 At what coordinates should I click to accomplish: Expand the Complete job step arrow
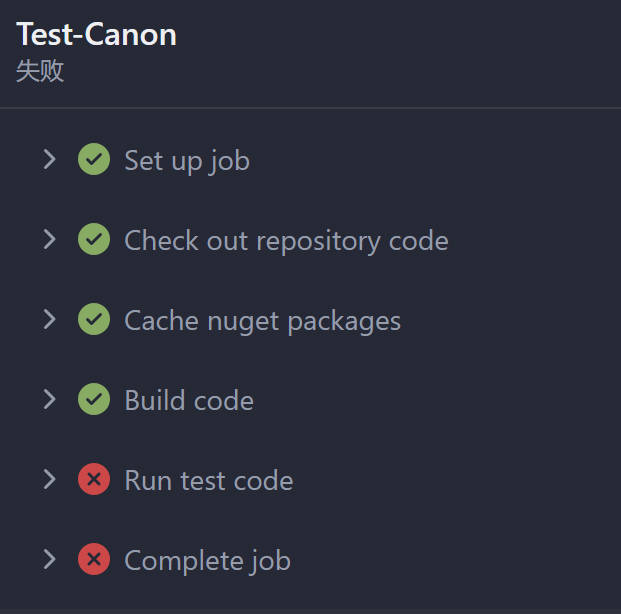tap(50, 559)
